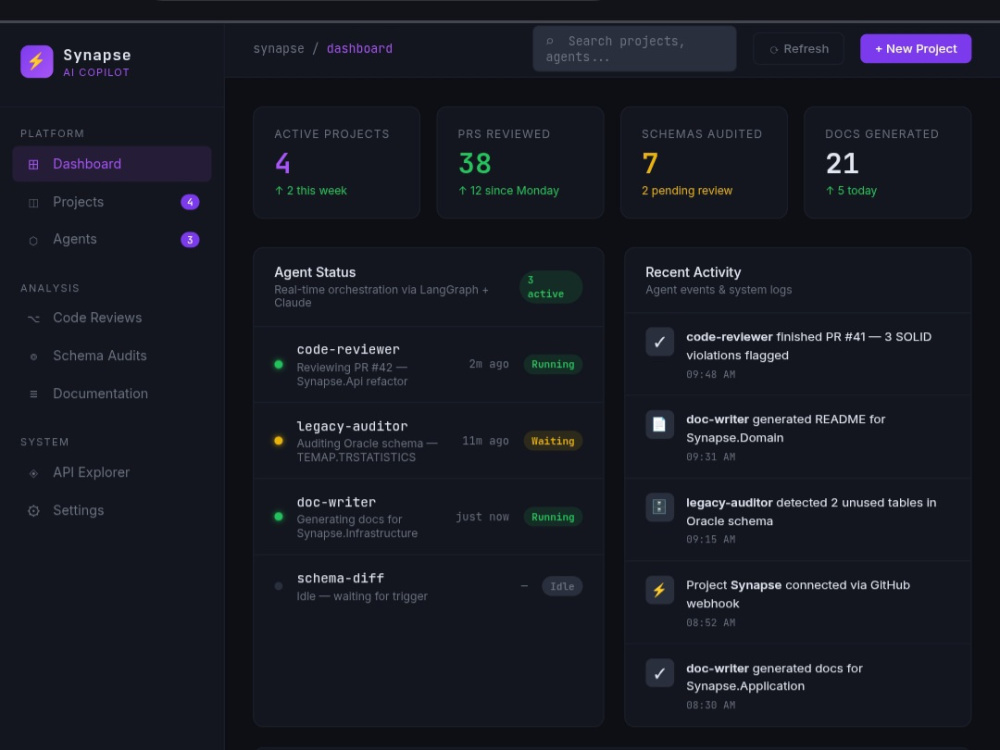This screenshot has width=1000, height=750.
Task: Navigate to Schema Audits
Action: pyautogui.click(x=112, y=356)
